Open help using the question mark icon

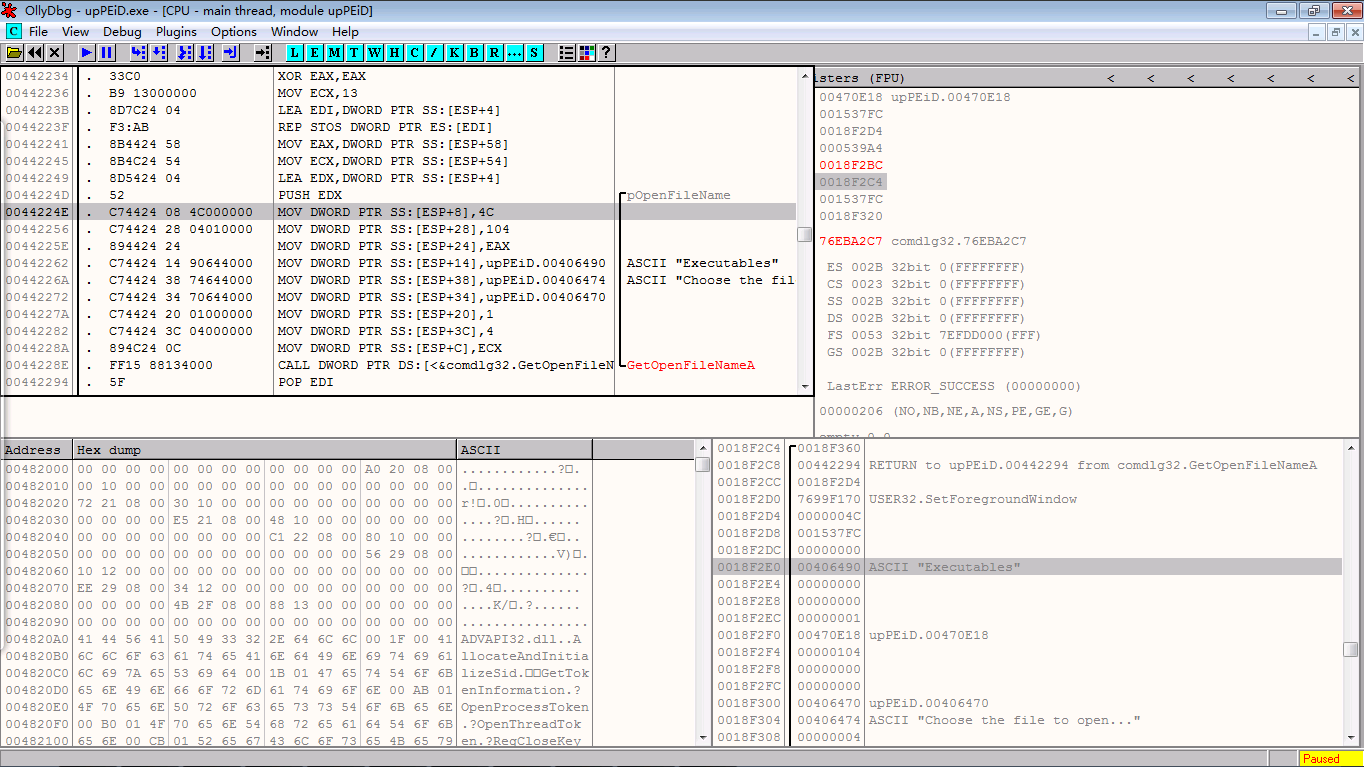[x=606, y=52]
